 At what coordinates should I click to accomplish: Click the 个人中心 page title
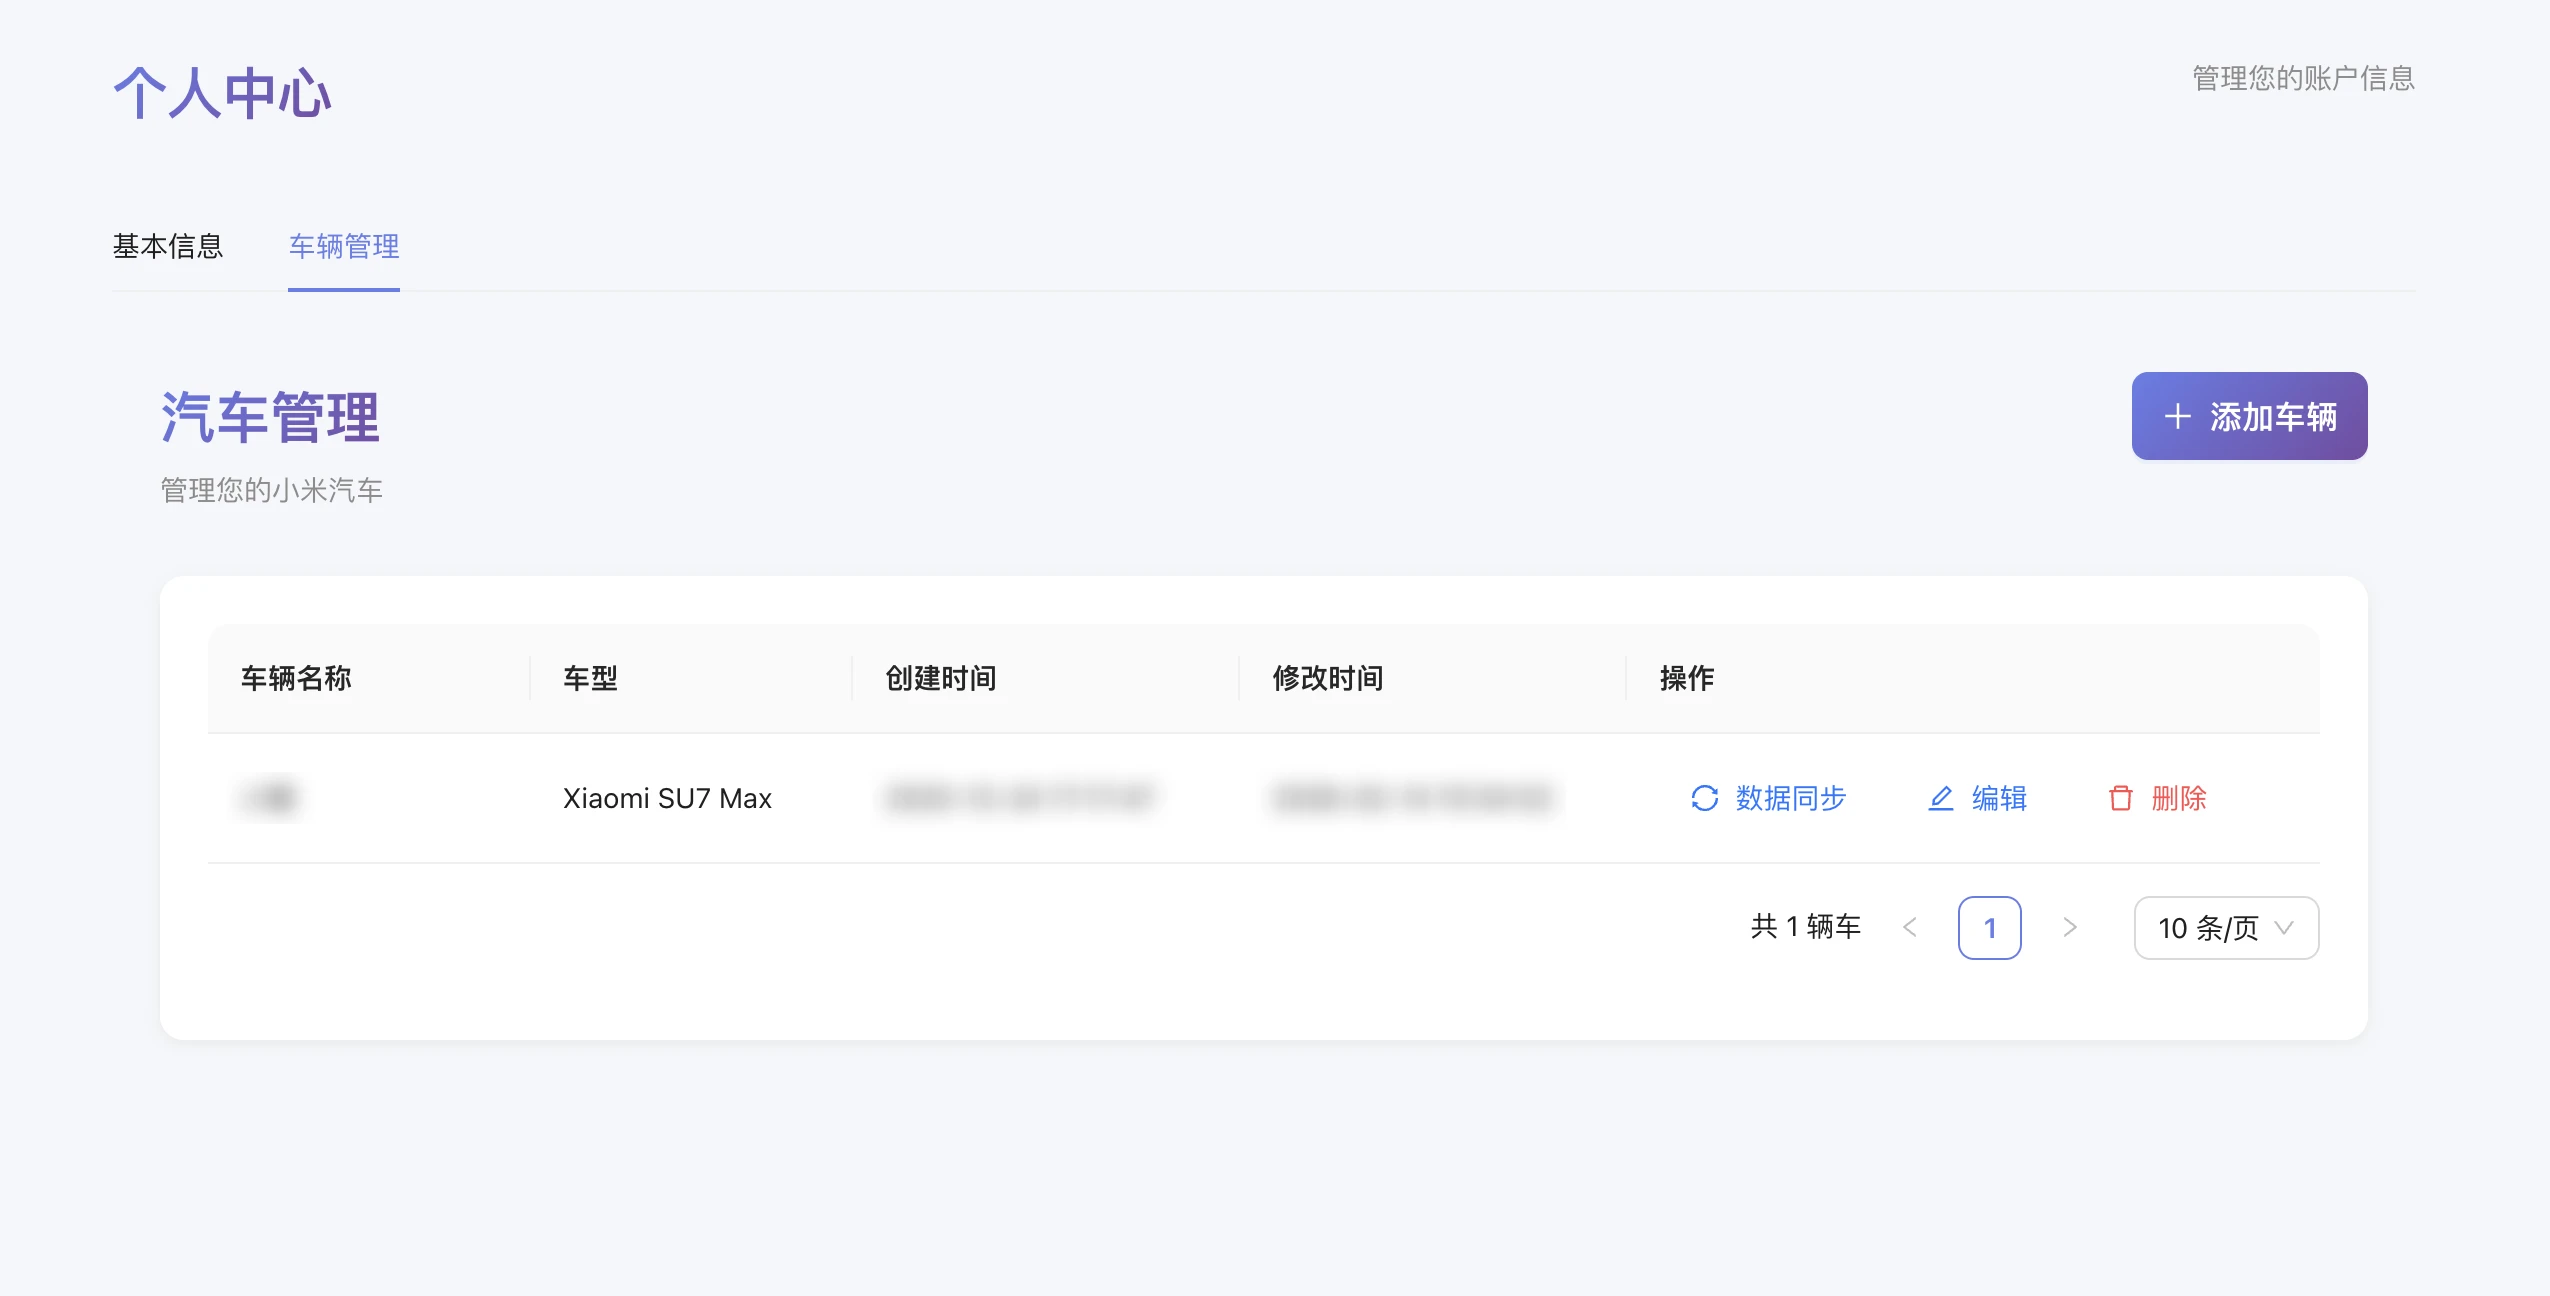(x=222, y=92)
